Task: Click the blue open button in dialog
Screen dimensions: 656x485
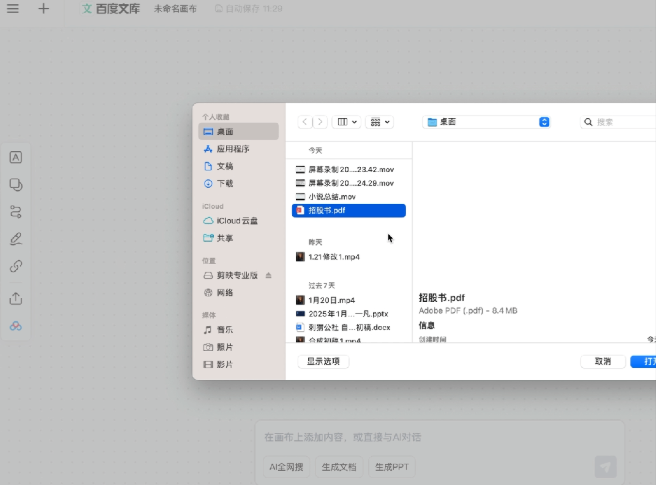Action: point(643,361)
